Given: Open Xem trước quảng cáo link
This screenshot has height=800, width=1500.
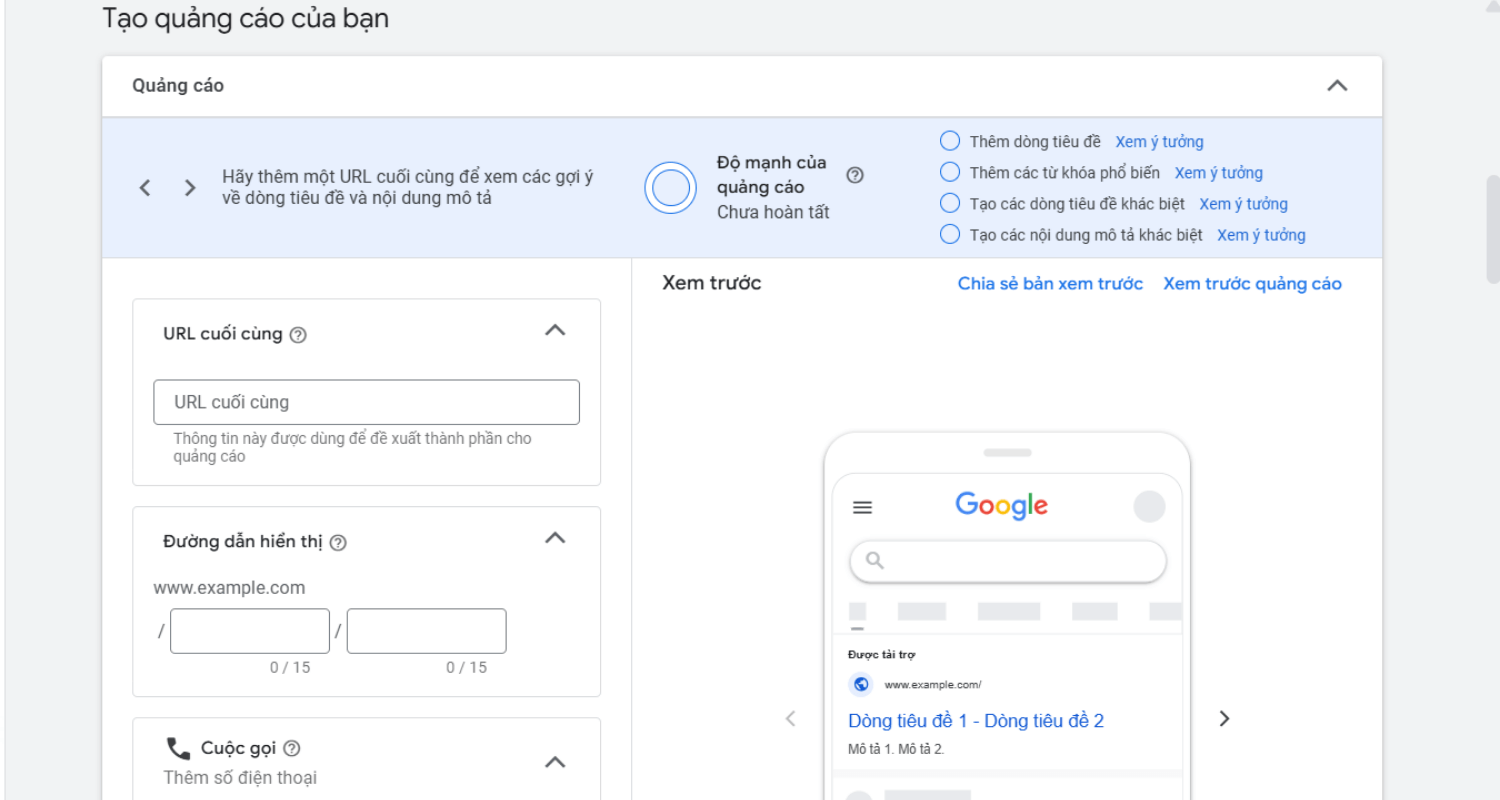Looking at the screenshot, I should pos(1252,284).
